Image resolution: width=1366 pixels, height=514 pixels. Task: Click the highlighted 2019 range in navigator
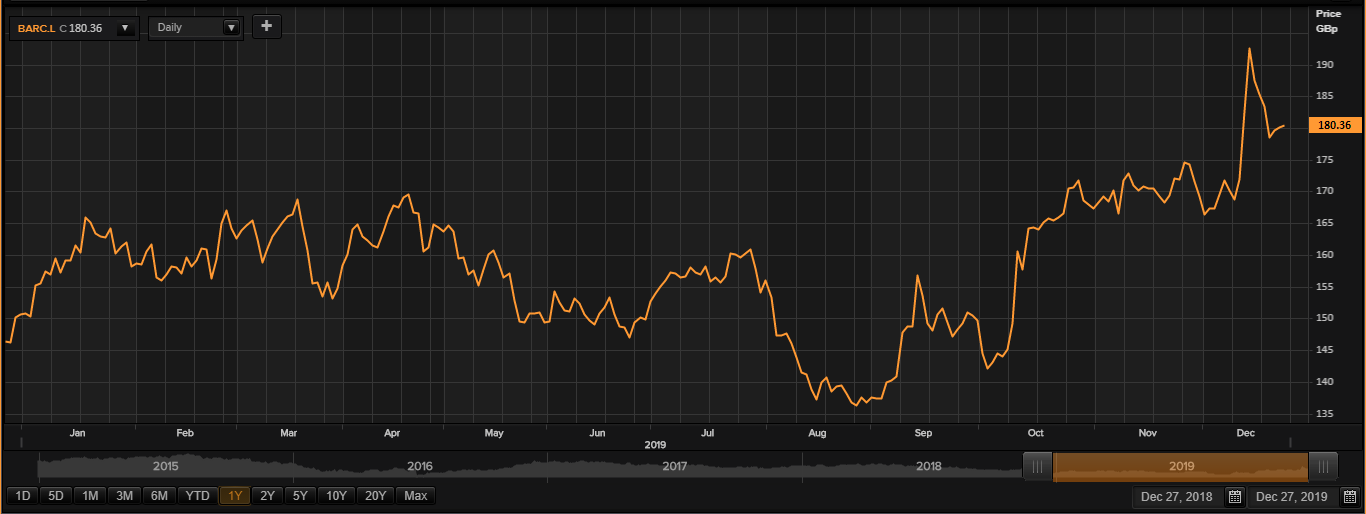1180,466
